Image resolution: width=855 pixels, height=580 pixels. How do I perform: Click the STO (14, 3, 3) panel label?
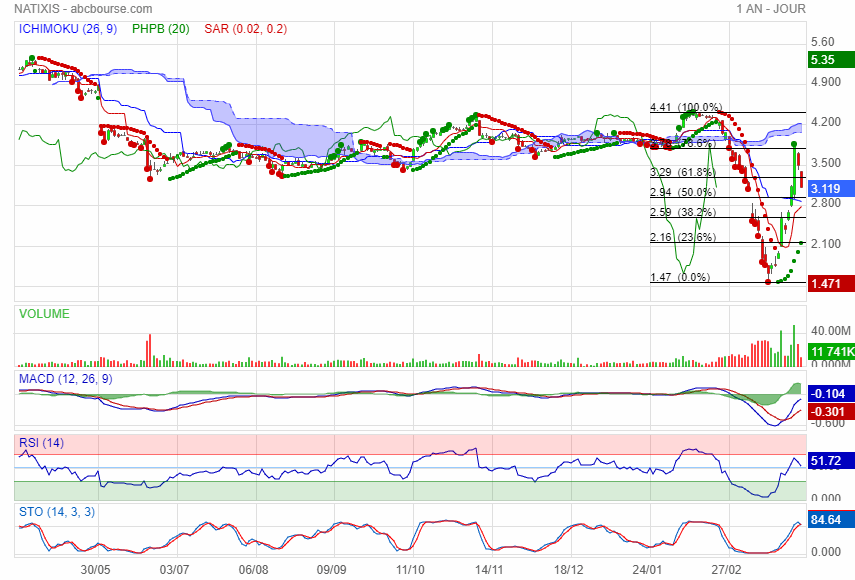point(57,512)
